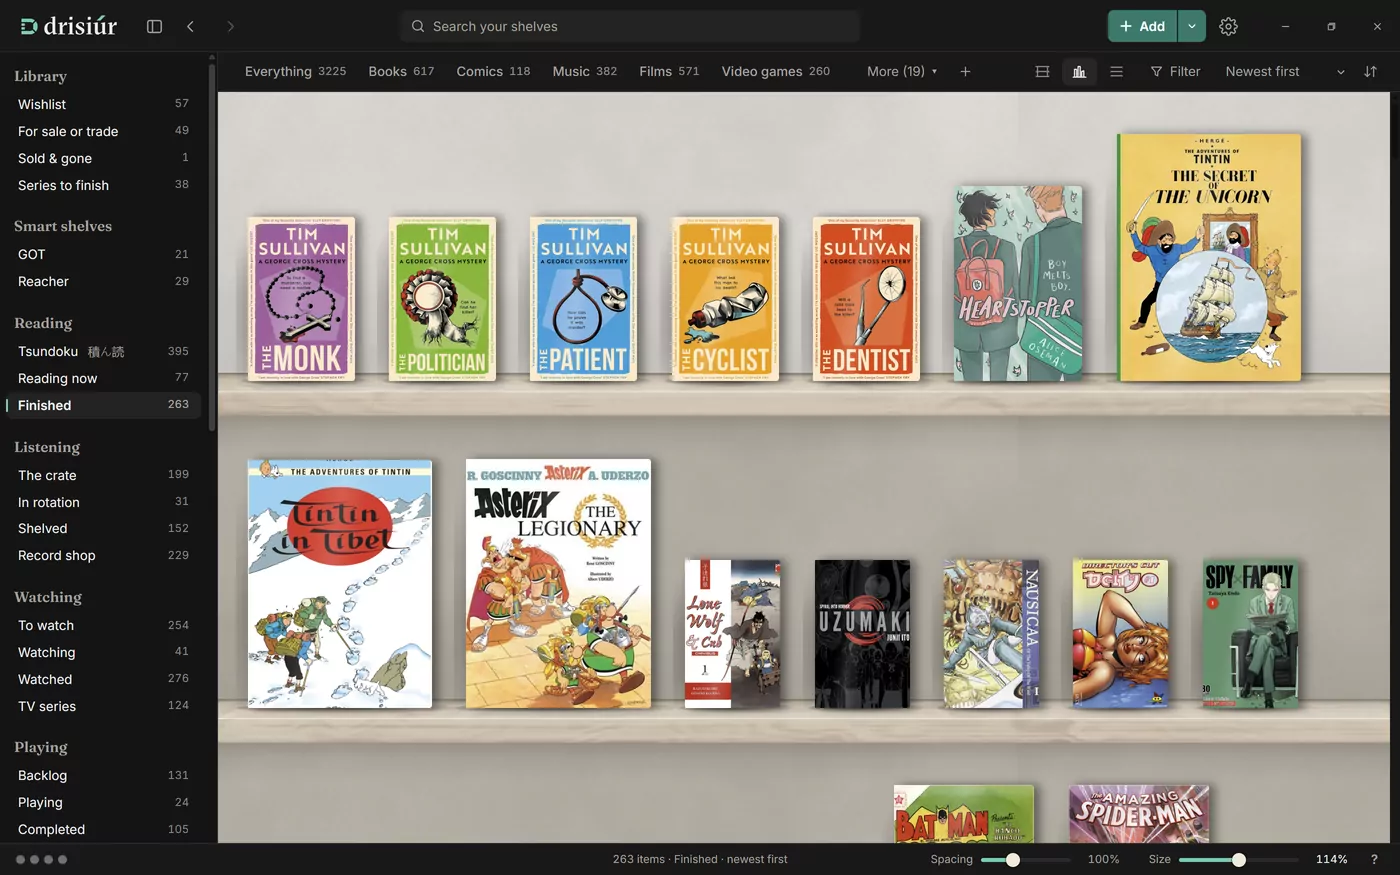1400x875 pixels.
Task: Switch to list view icon
Action: 1117,71
